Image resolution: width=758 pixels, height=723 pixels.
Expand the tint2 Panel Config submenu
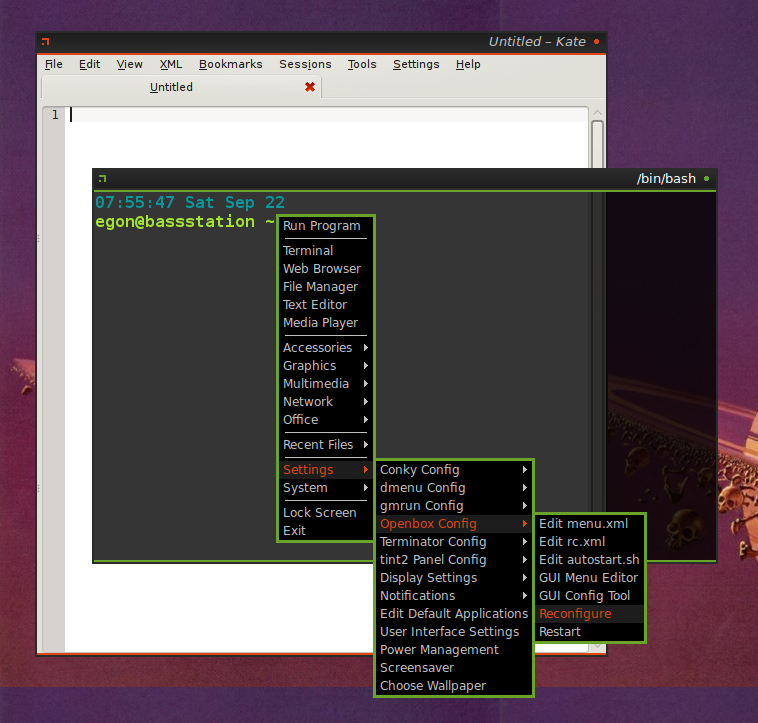[454, 559]
